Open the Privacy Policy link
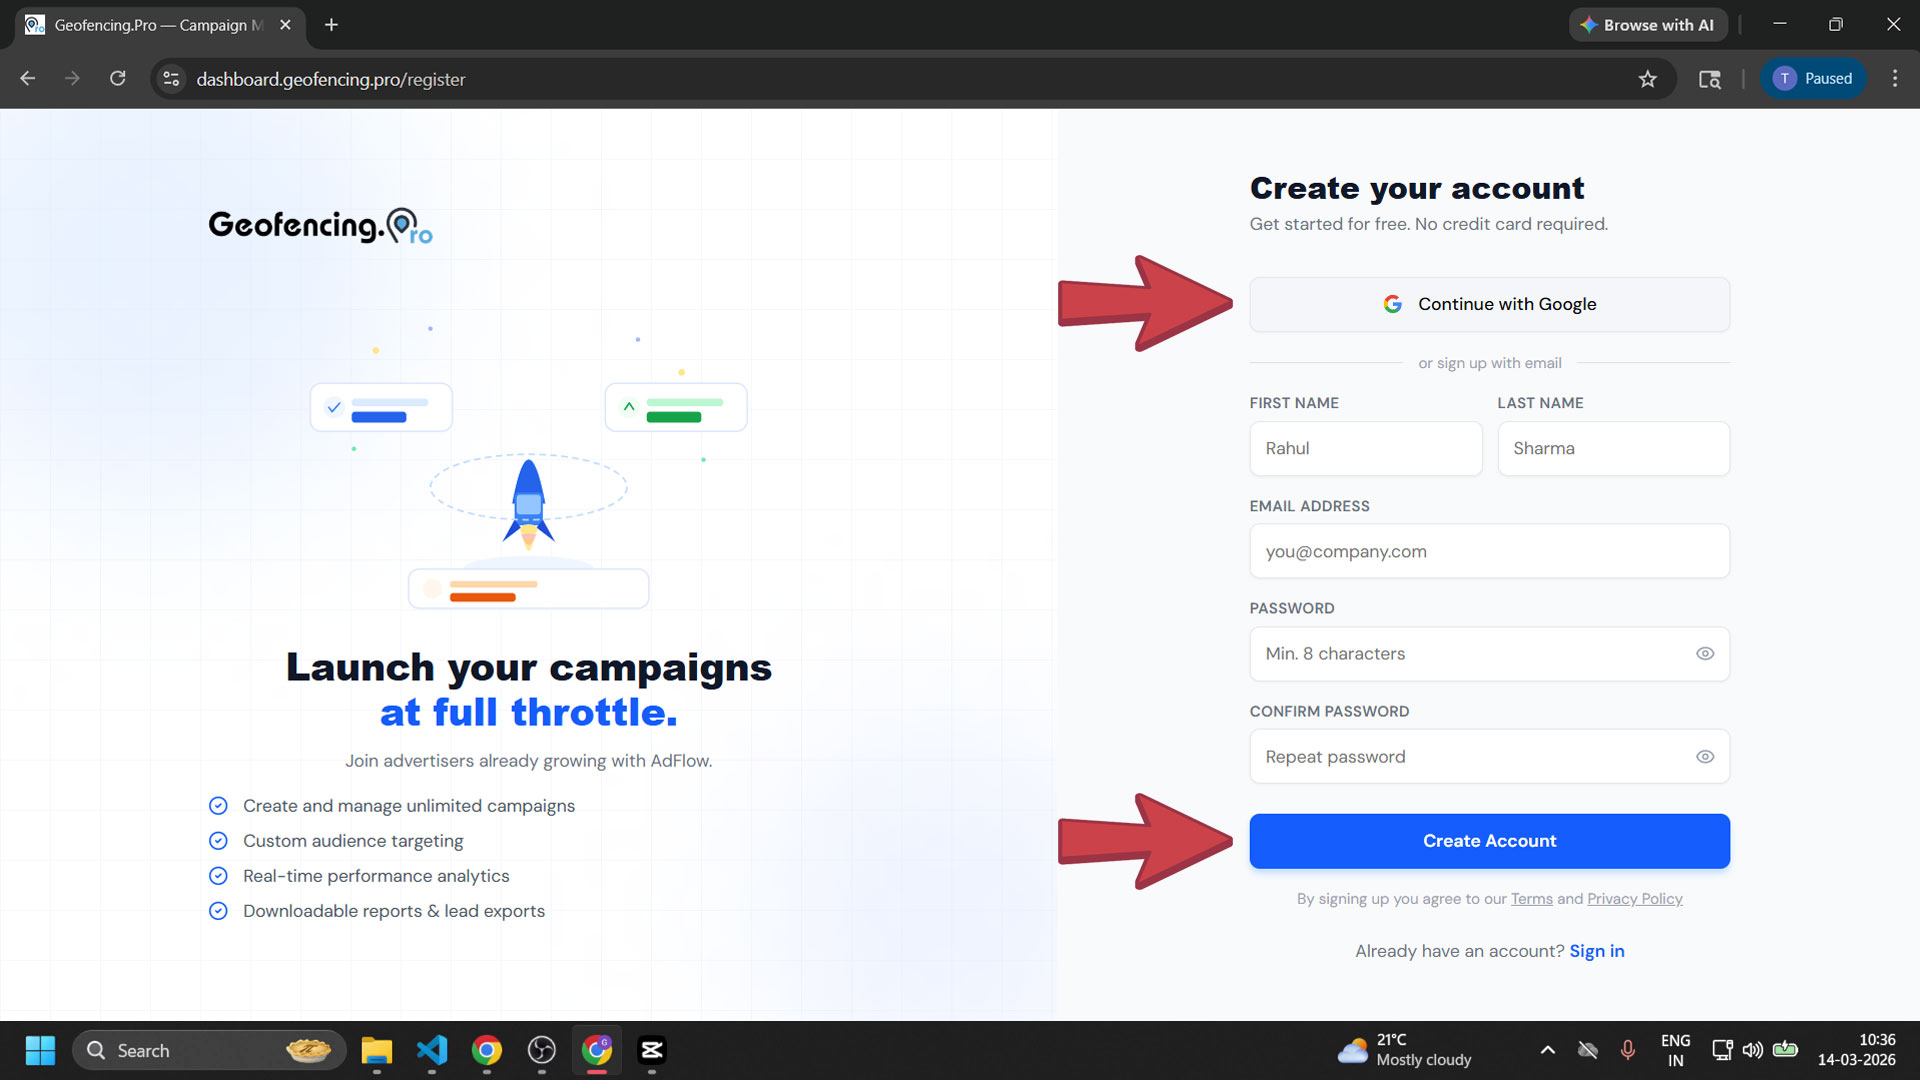Image resolution: width=1920 pixels, height=1080 pixels. click(1635, 899)
